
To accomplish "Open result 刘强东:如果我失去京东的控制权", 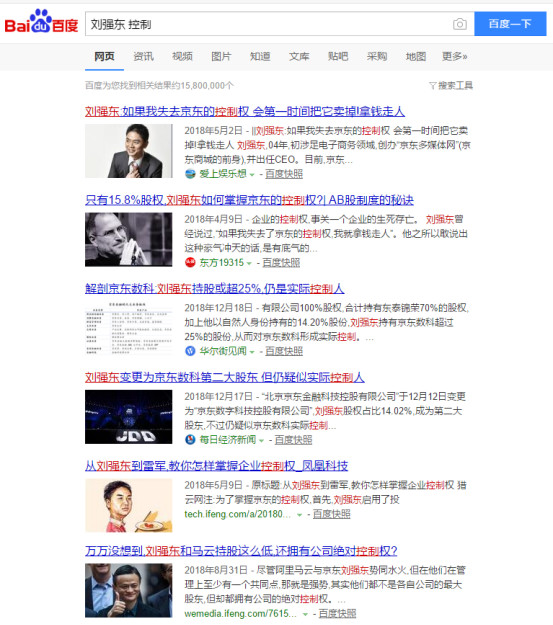I will coord(245,111).
